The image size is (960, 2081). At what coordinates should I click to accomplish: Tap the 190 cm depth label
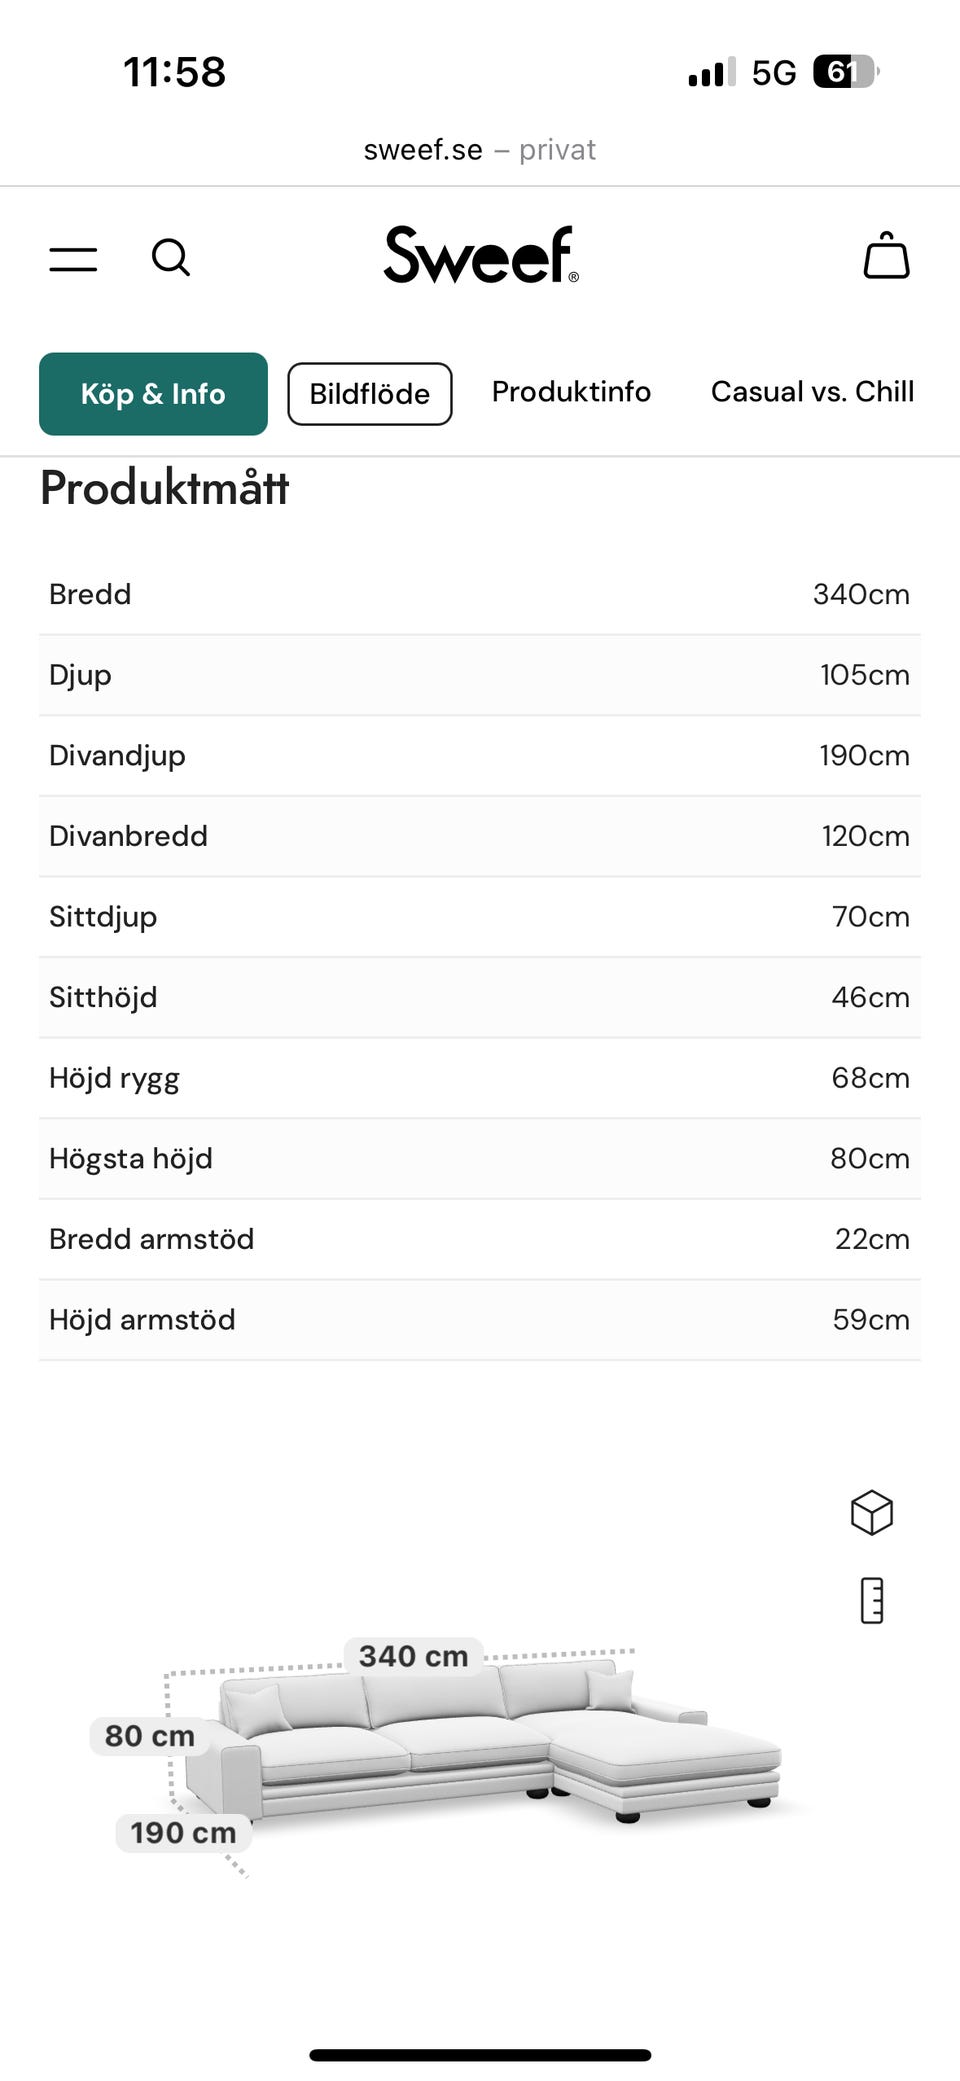tap(183, 1833)
